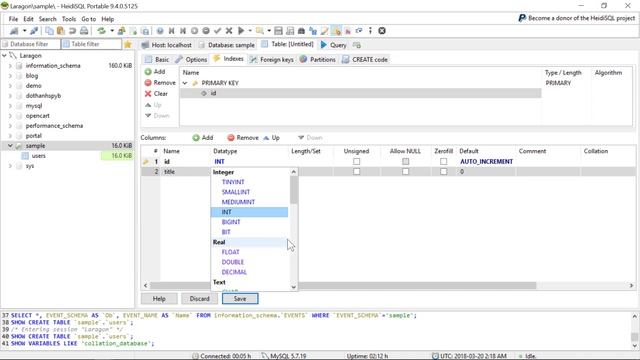
Task: Expand the opencart database node
Action: (10, 116)
